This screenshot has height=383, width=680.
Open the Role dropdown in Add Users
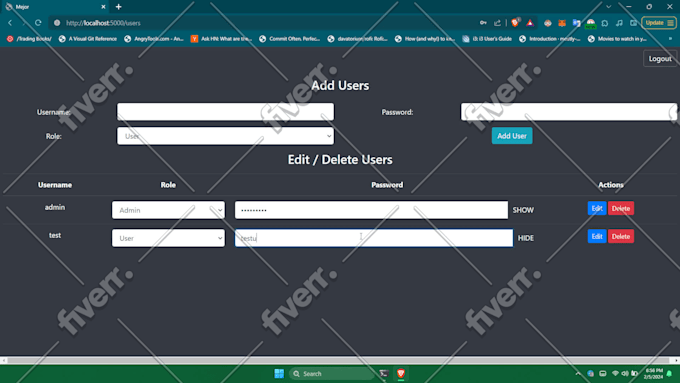coord(225,136)
